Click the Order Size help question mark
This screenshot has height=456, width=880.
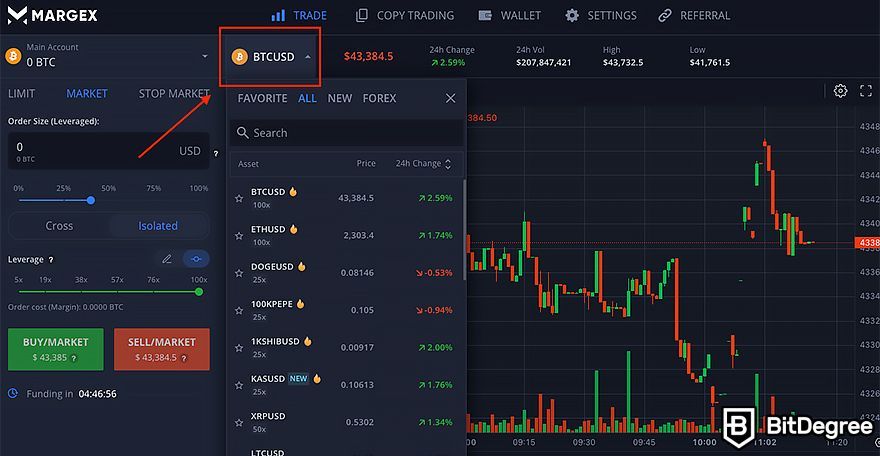pyautogui.click(x=216, y=153)
